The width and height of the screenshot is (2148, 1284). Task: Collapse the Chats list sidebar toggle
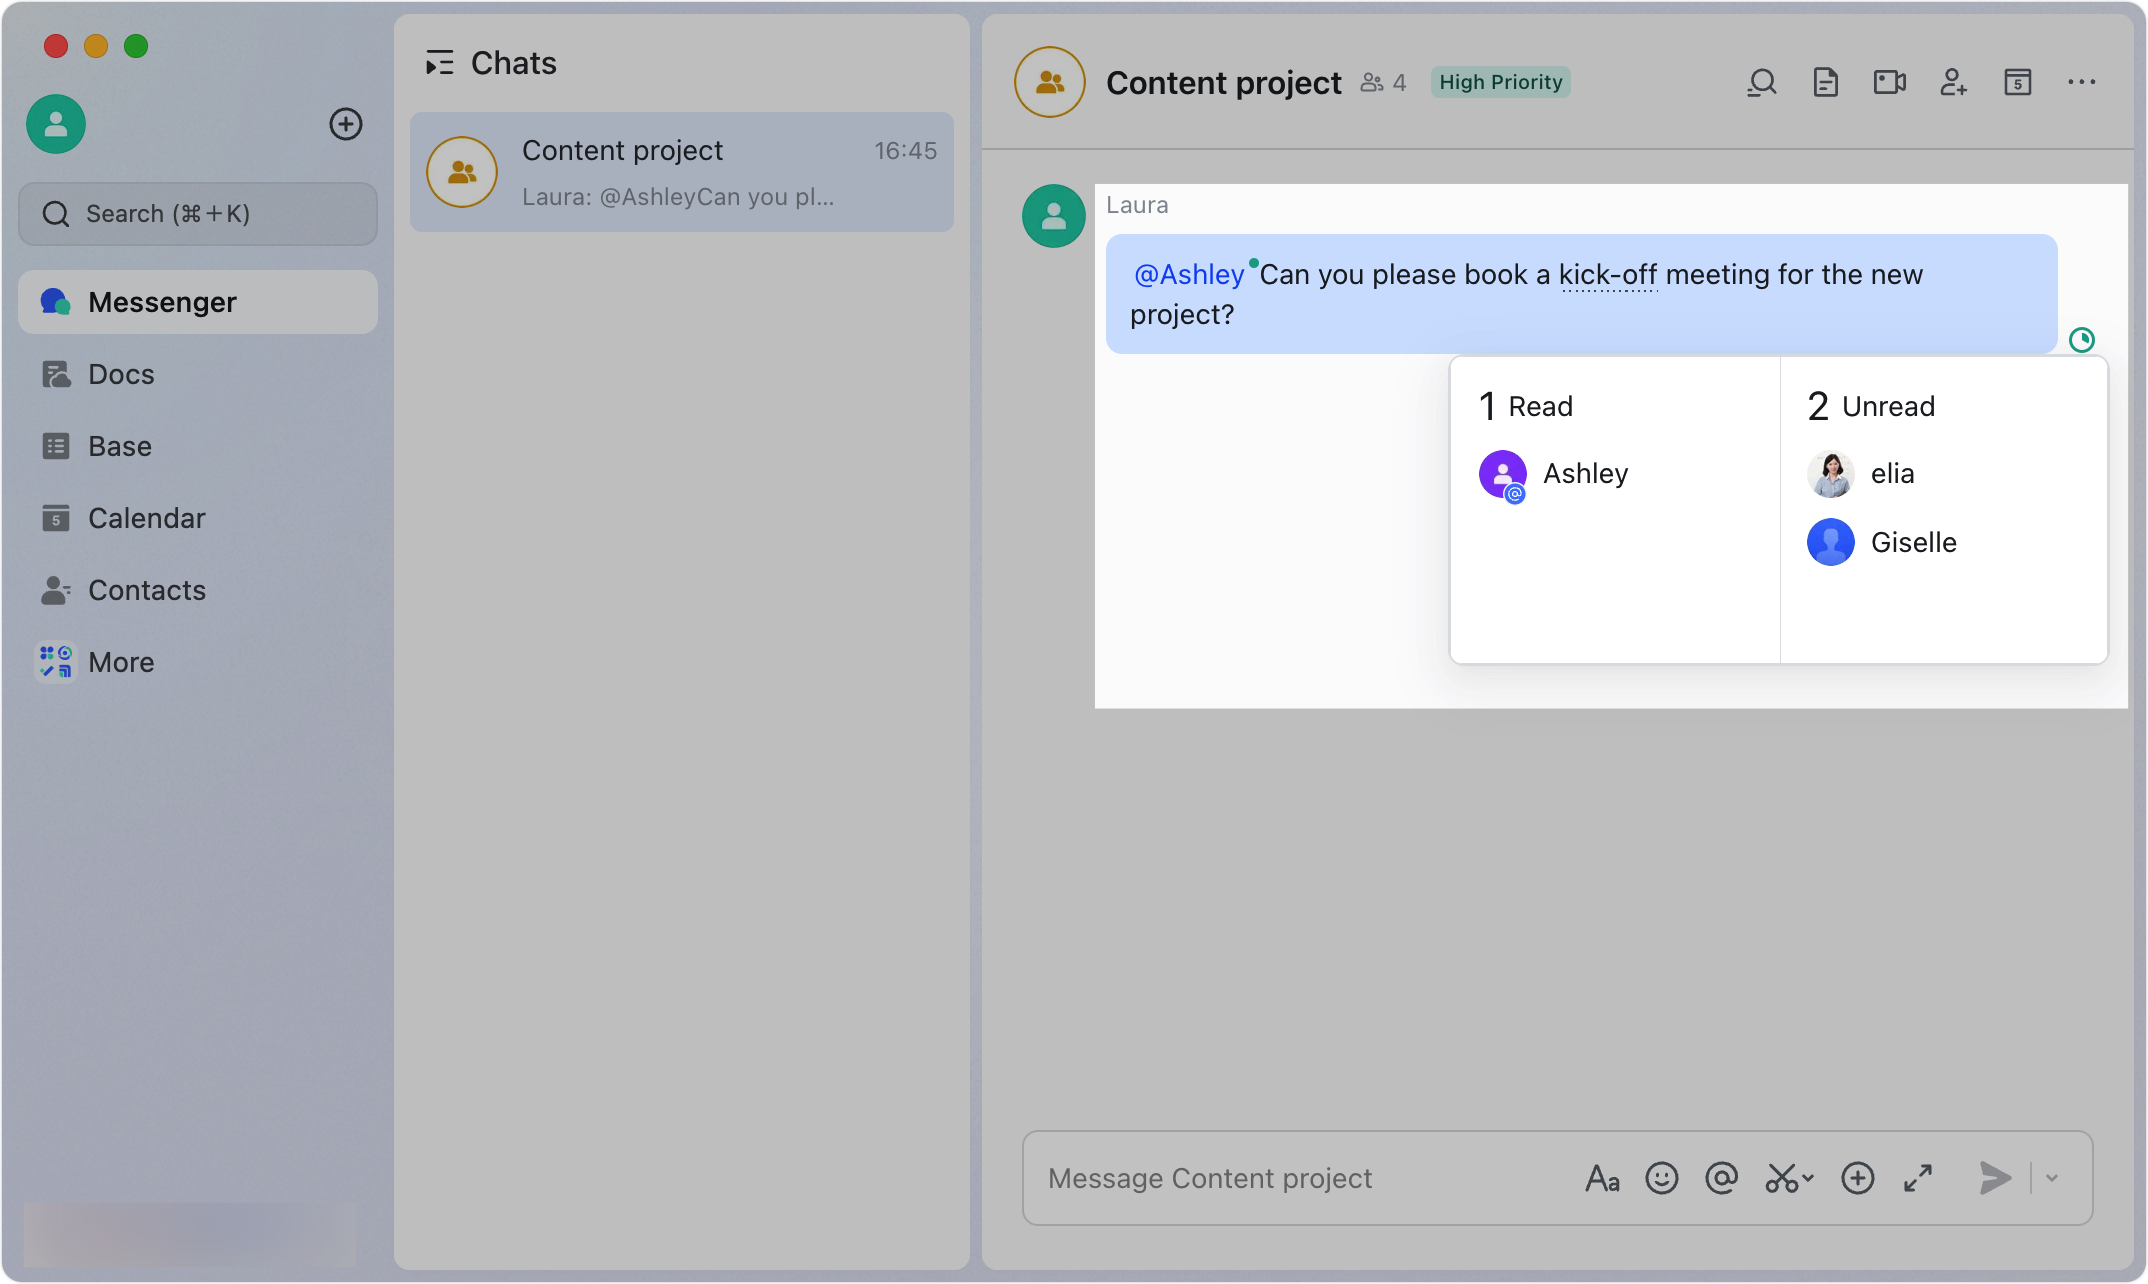coord(439,63)
